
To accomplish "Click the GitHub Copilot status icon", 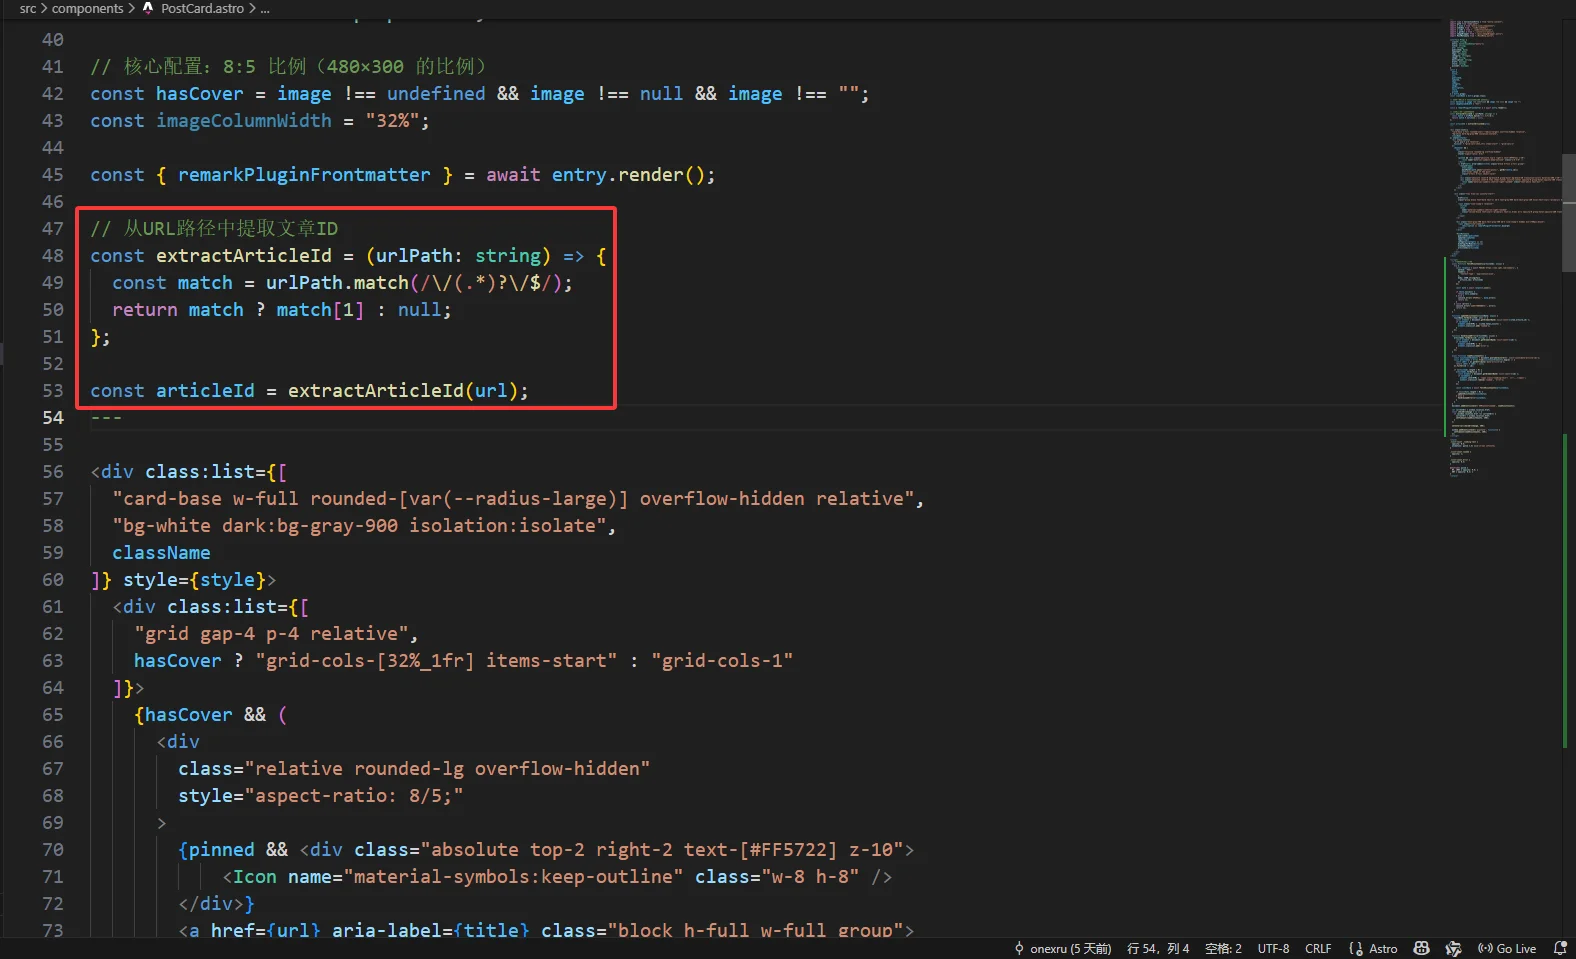I will 1421,948.
